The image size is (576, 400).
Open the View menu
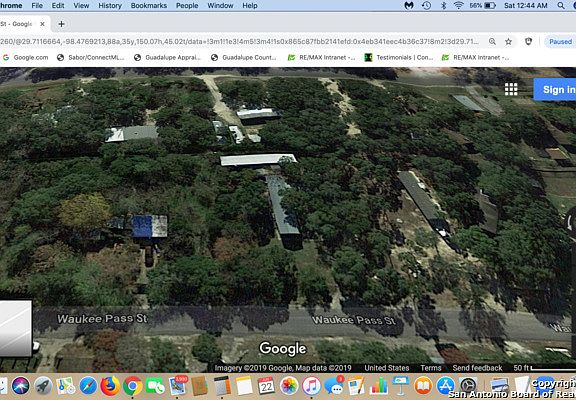(x=81, y=6)
